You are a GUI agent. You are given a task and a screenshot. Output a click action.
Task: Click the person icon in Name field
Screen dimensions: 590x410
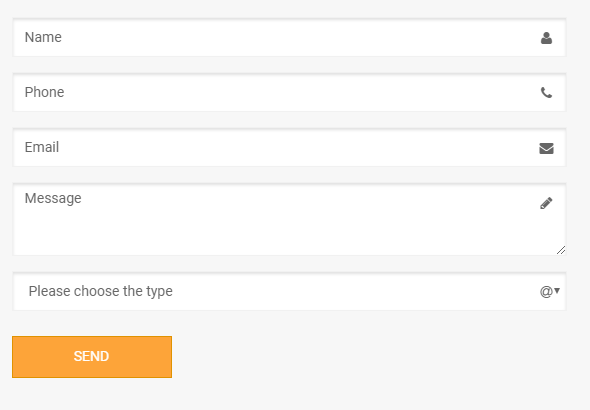546,38
